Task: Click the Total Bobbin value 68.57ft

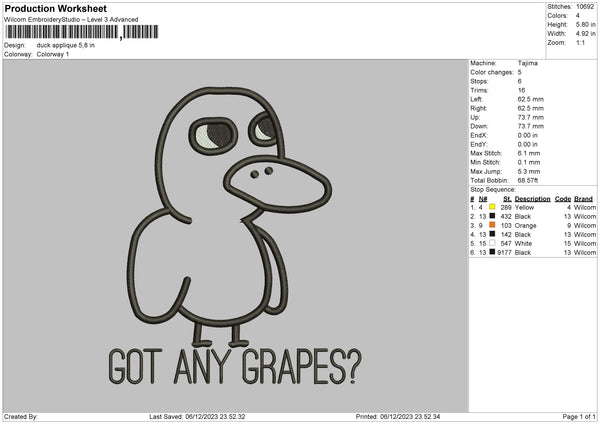Action: tap(528, 180)
